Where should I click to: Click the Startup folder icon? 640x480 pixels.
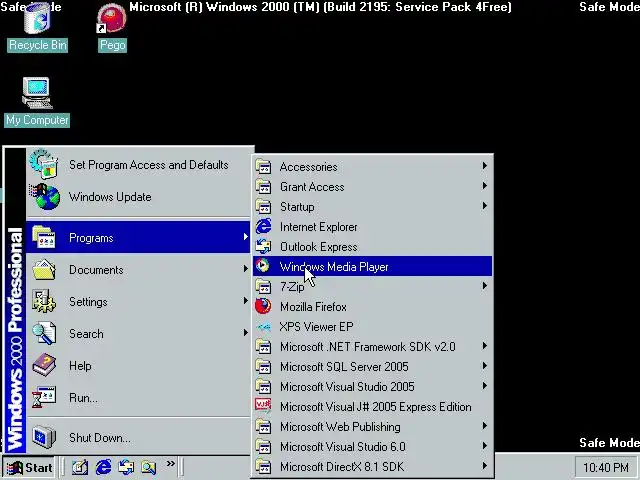263,206
